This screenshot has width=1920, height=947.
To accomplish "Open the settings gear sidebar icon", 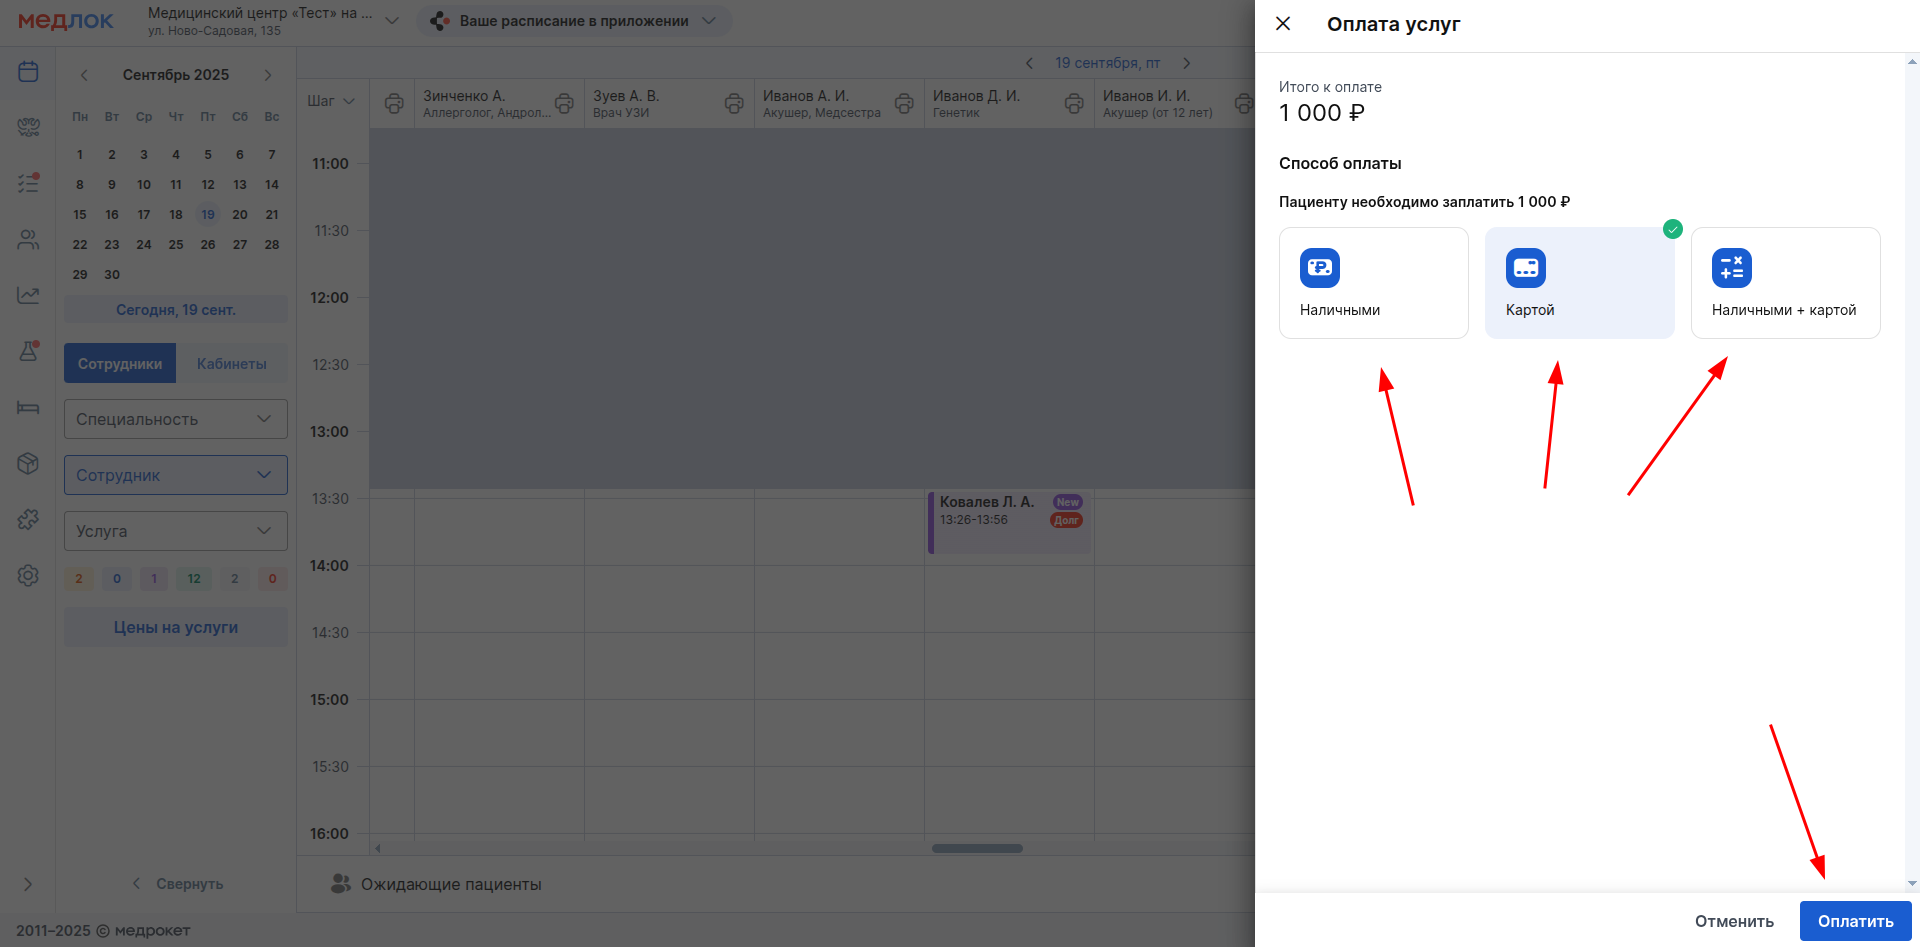I will (x=28, y=575).
